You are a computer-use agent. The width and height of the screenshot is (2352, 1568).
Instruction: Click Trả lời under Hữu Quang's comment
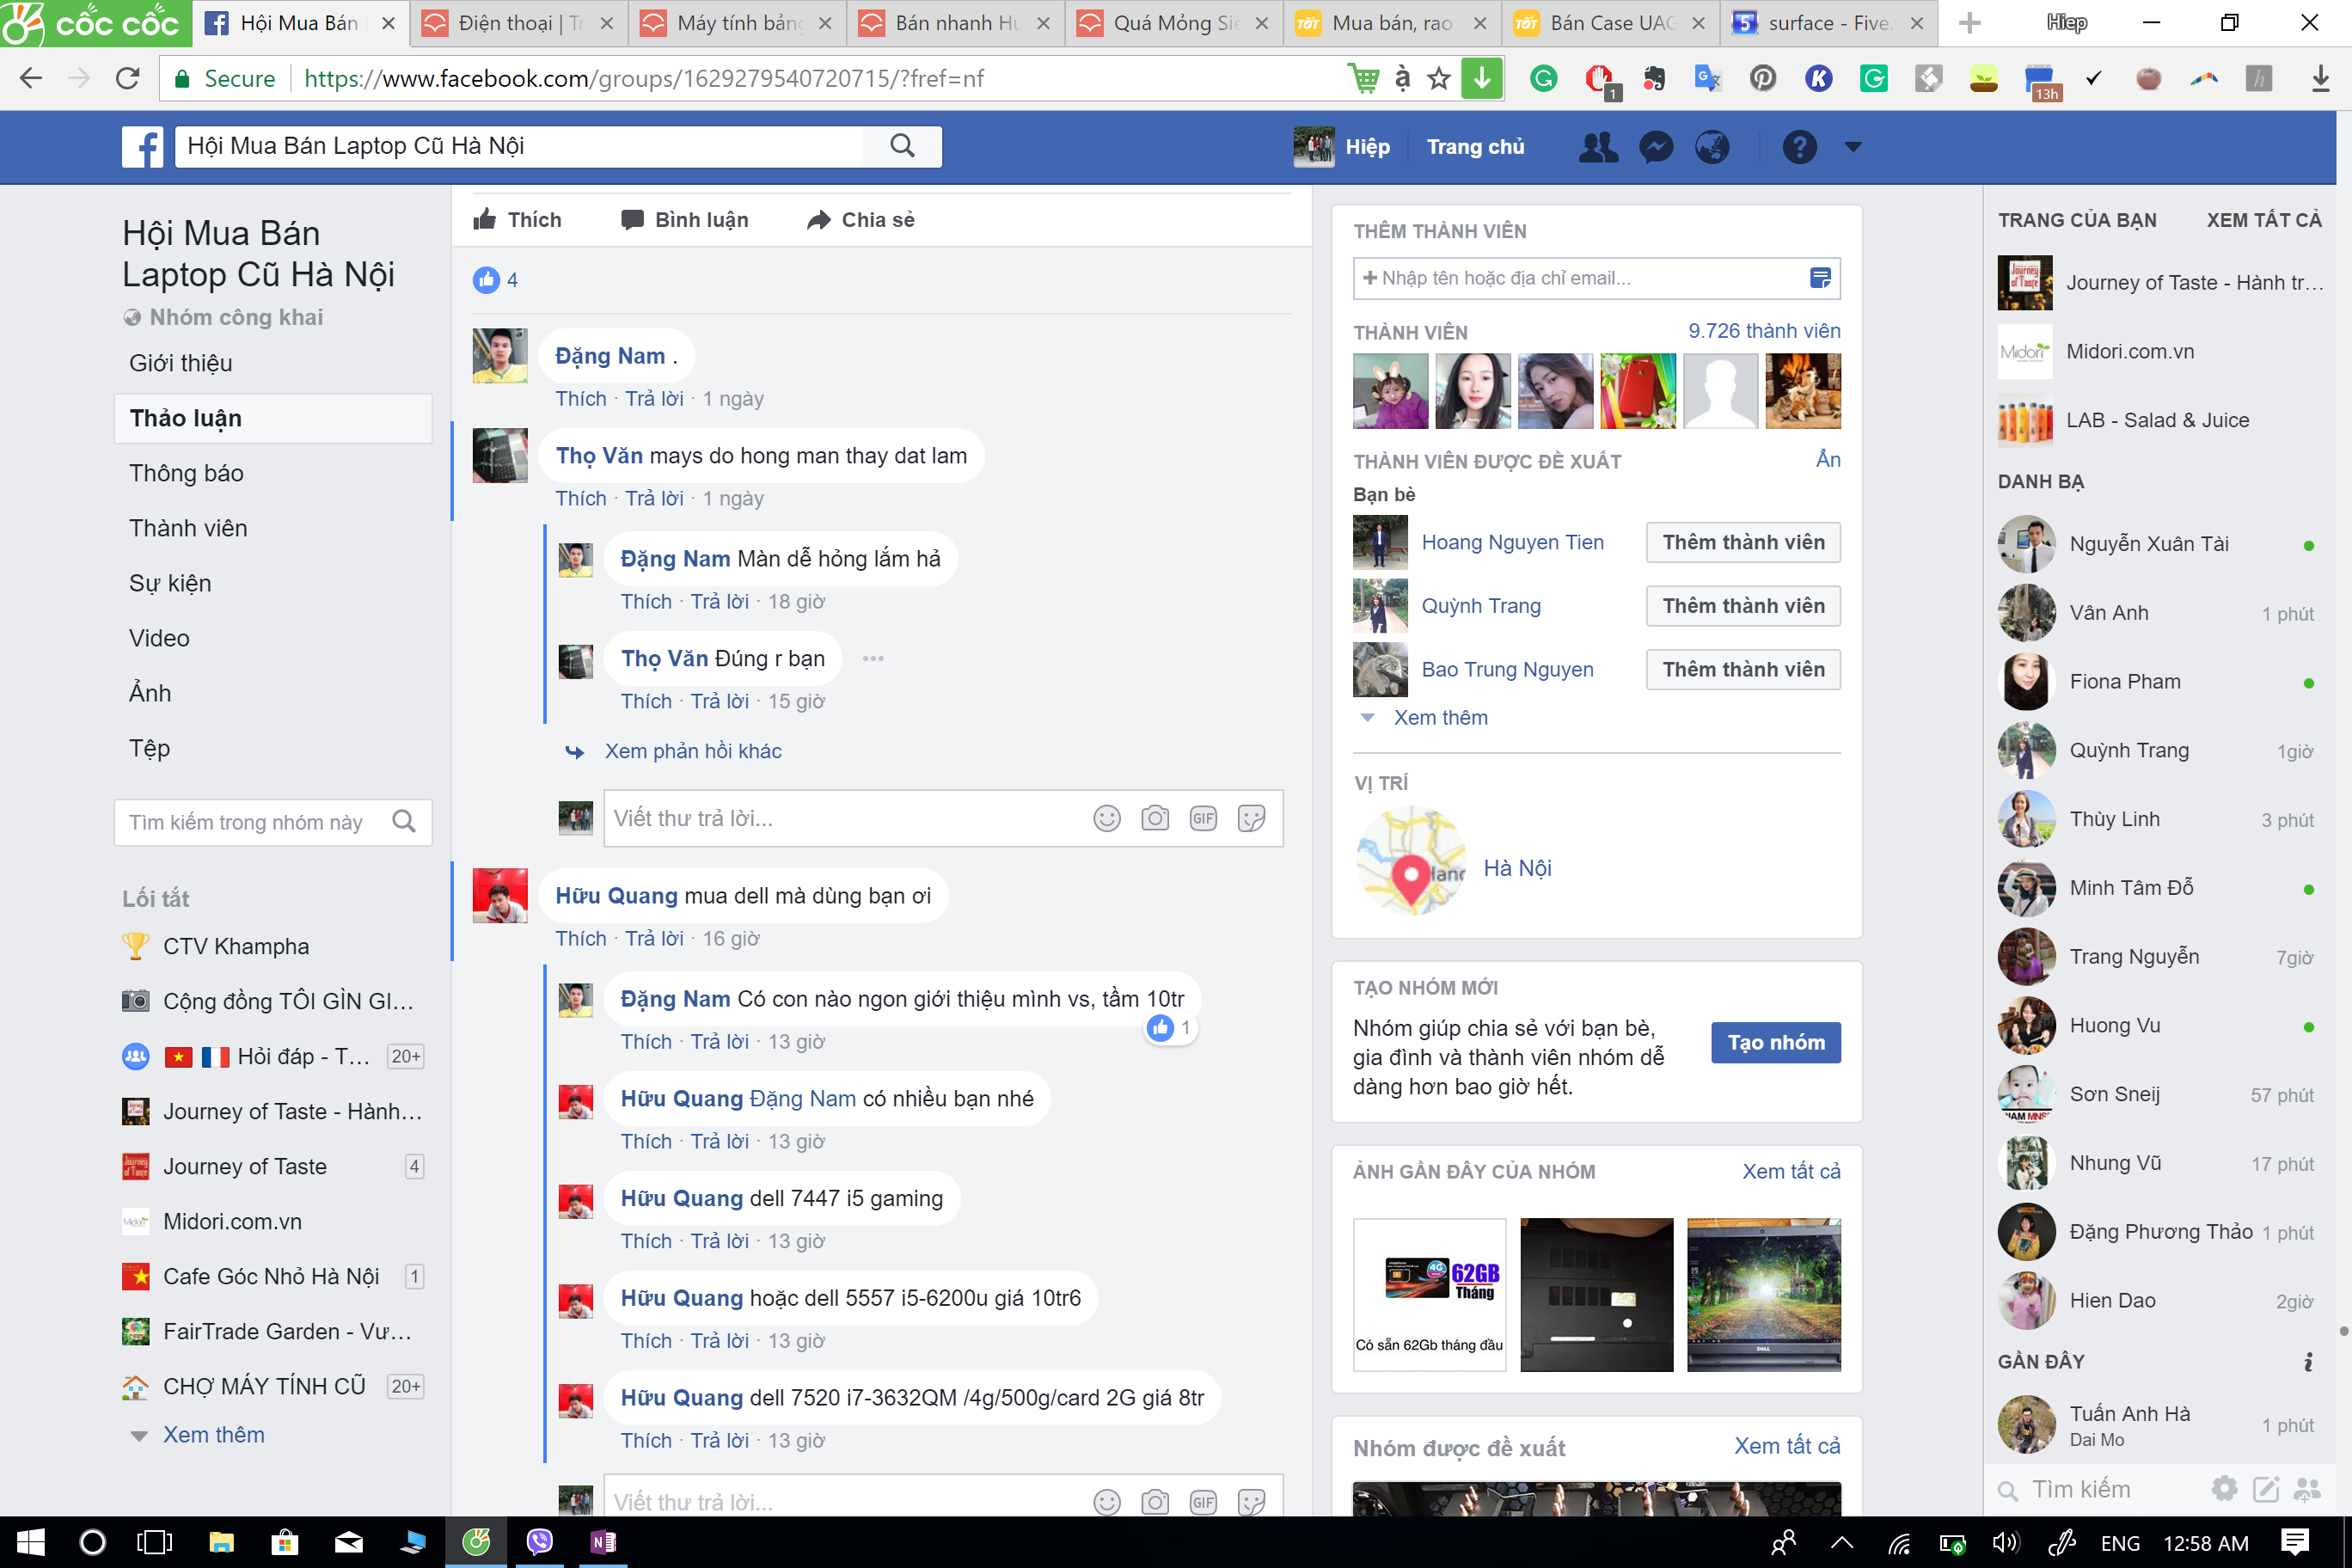pyautogui.click(x=654, y=938)
